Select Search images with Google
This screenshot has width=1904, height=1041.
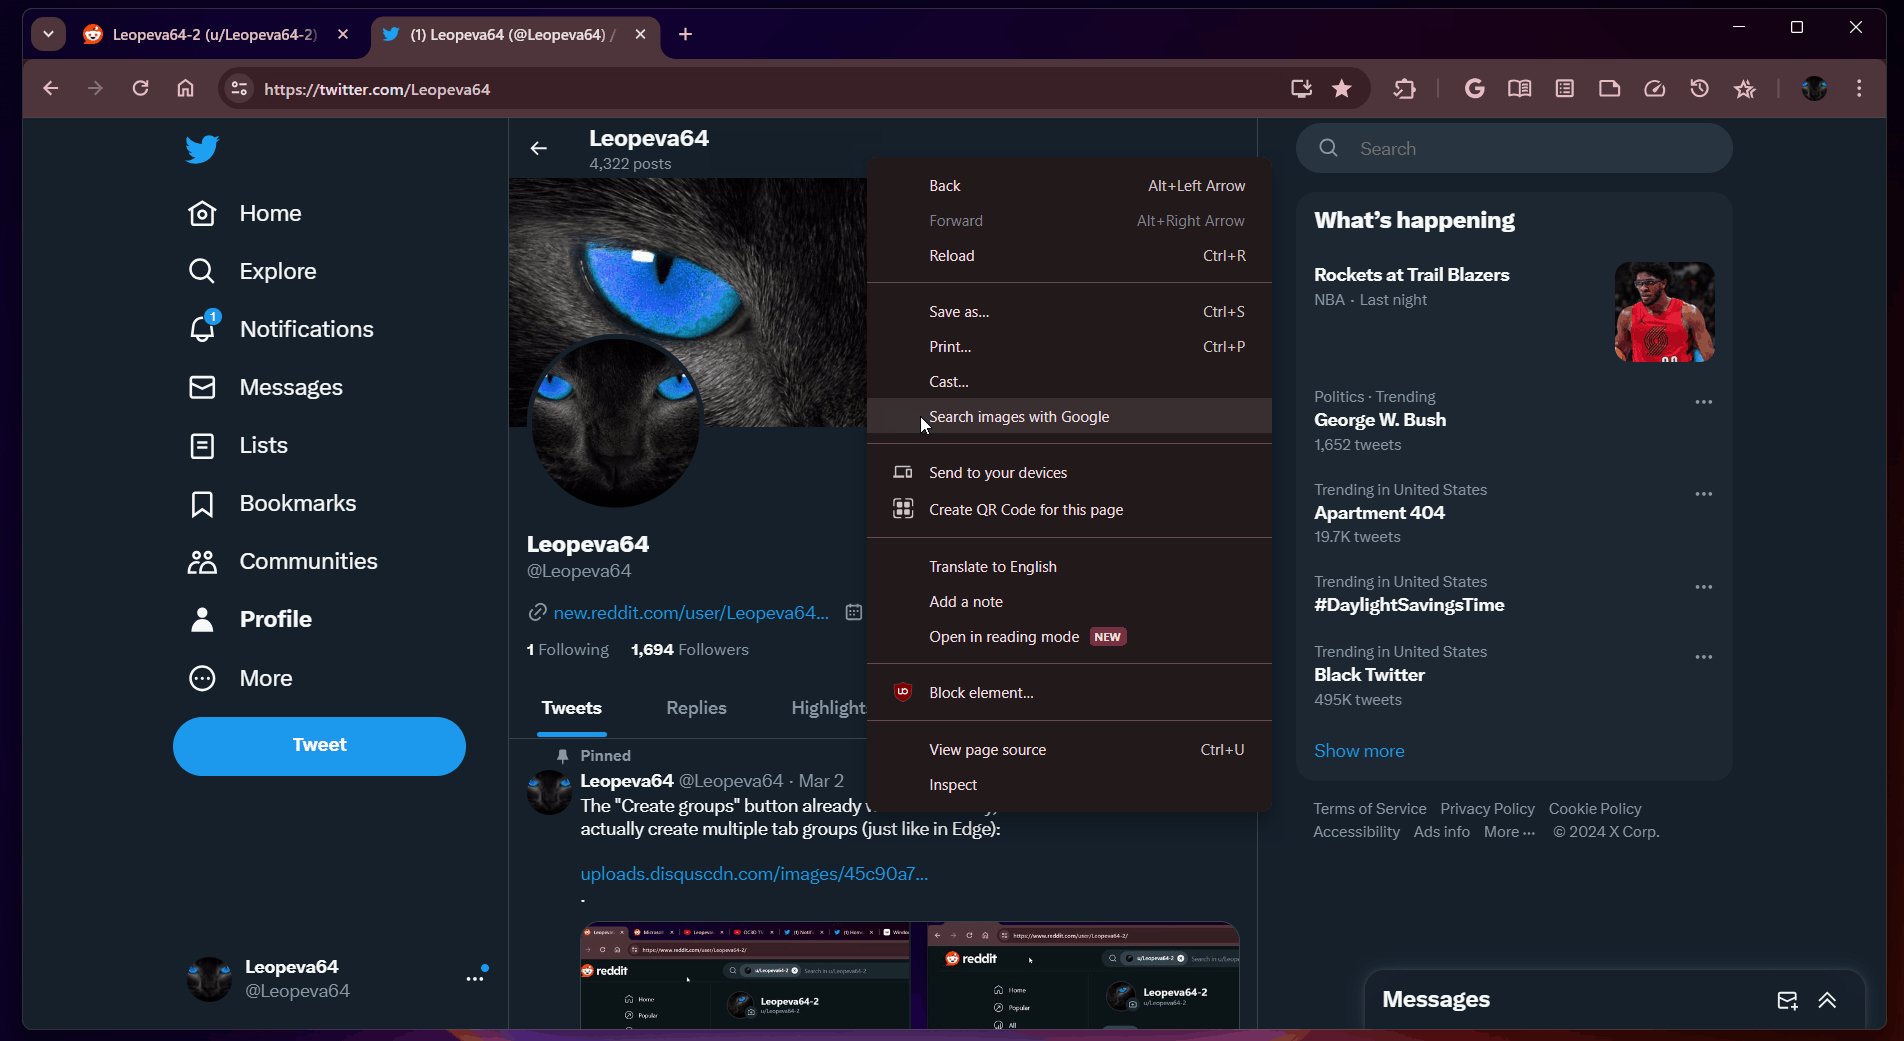(1018, 417)
